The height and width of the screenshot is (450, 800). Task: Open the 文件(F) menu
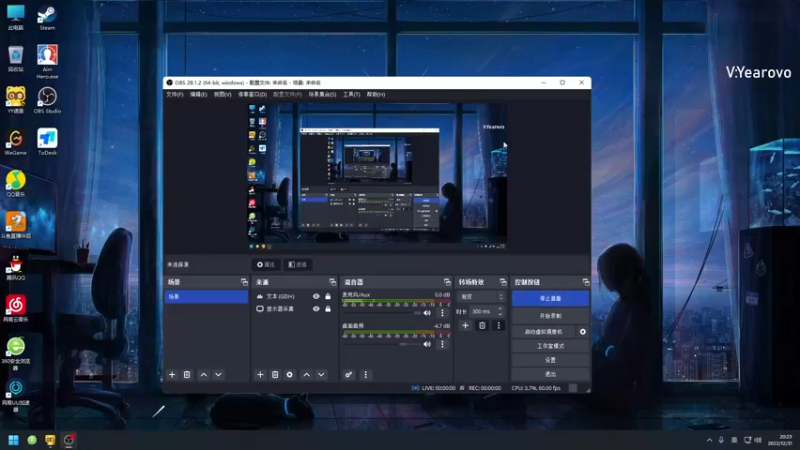click(174, 94)
